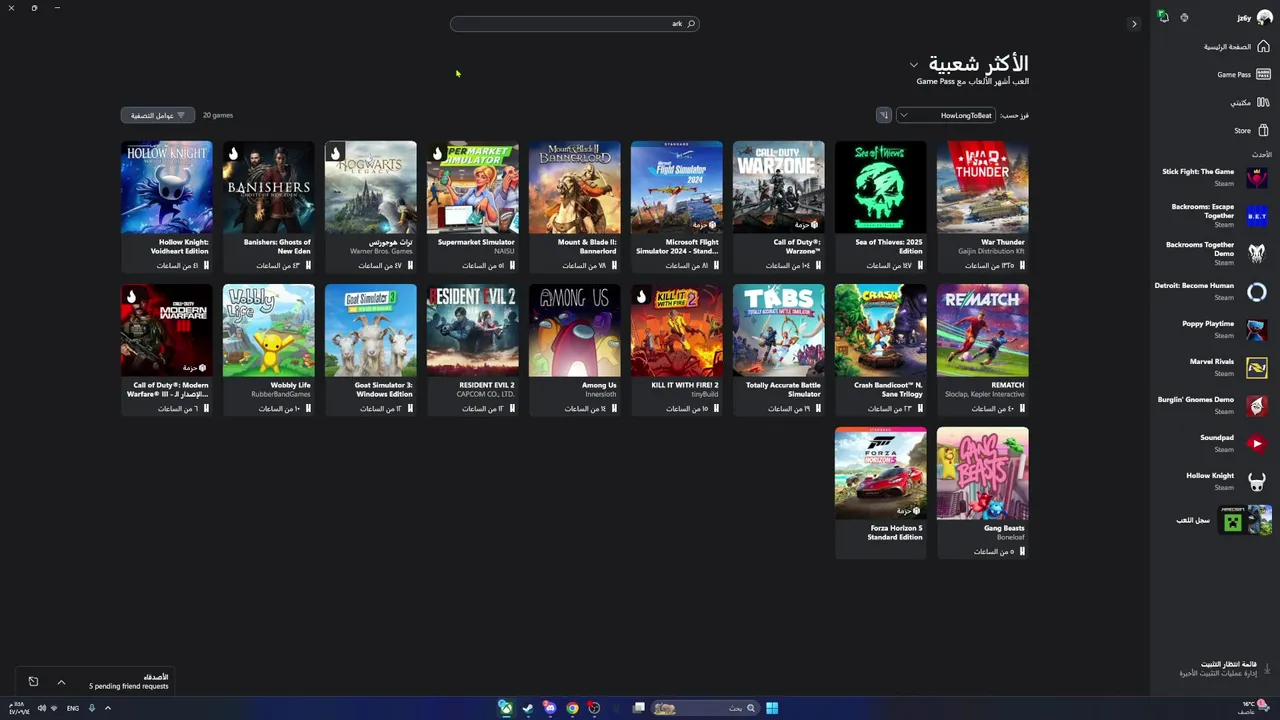Image resolution: width=1280 pixels, height=720 pixels.
Task: Click the taskbar search box بحث
Action: point(704,708)
